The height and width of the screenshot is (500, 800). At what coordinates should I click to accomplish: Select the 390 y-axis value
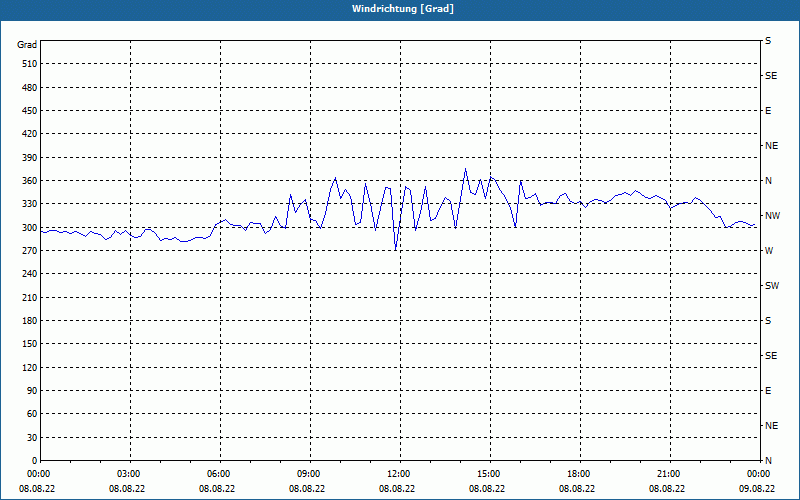[x=30, y=158]
